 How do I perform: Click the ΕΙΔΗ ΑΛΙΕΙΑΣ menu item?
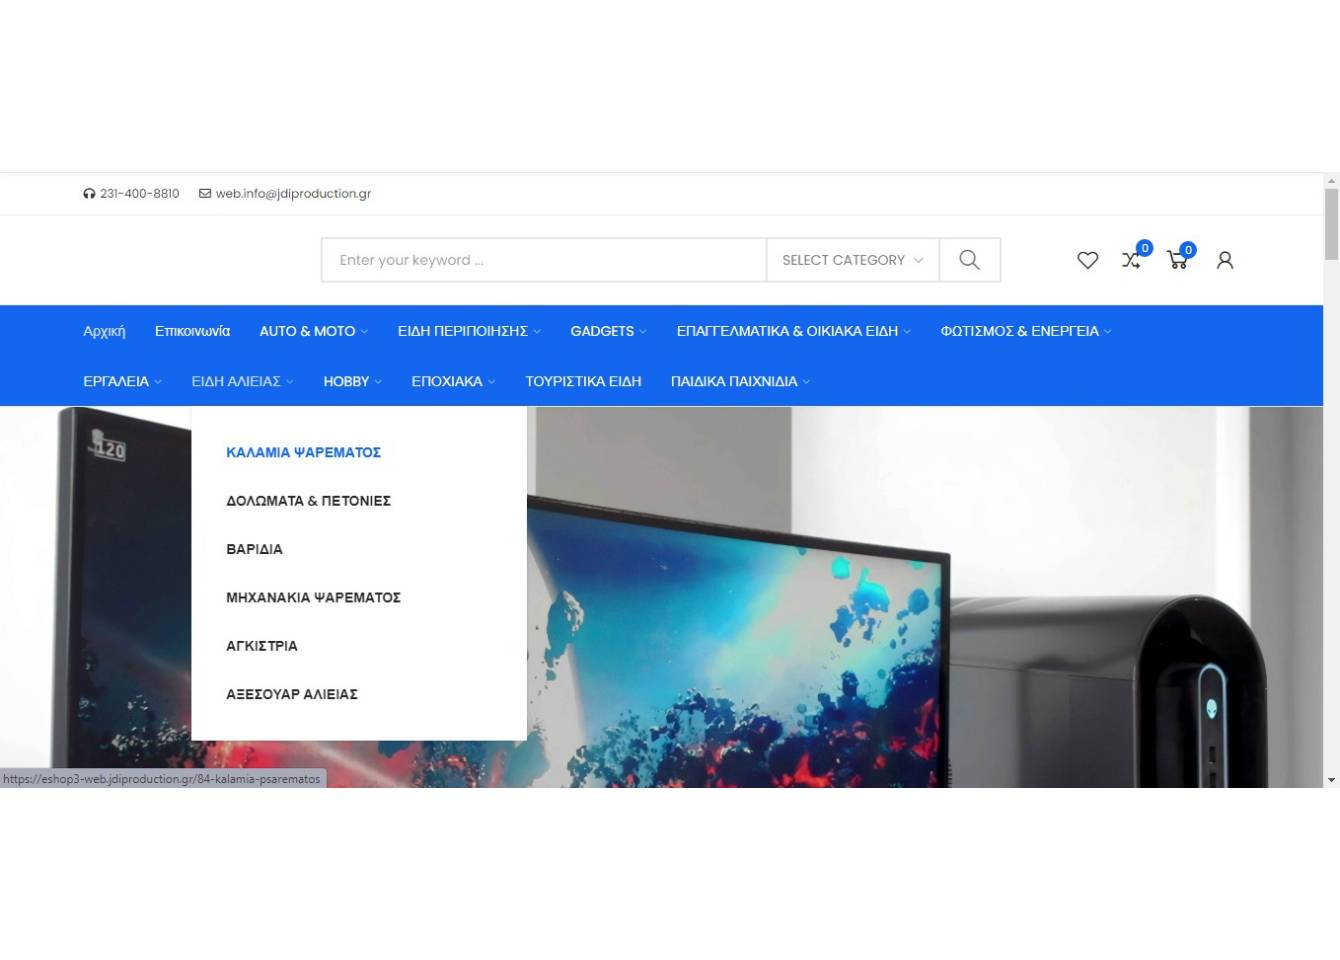242,381
